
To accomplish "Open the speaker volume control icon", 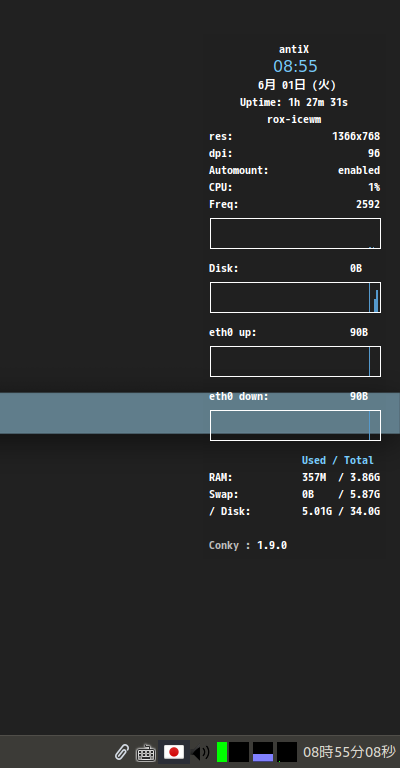I will pyautogui.click(x=200, y=752).
